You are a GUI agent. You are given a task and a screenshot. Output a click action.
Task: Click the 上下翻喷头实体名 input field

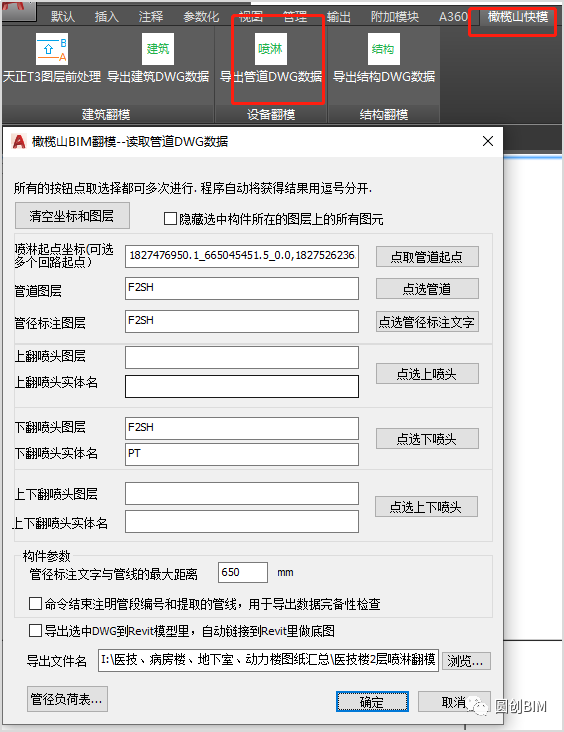point(242,521)
